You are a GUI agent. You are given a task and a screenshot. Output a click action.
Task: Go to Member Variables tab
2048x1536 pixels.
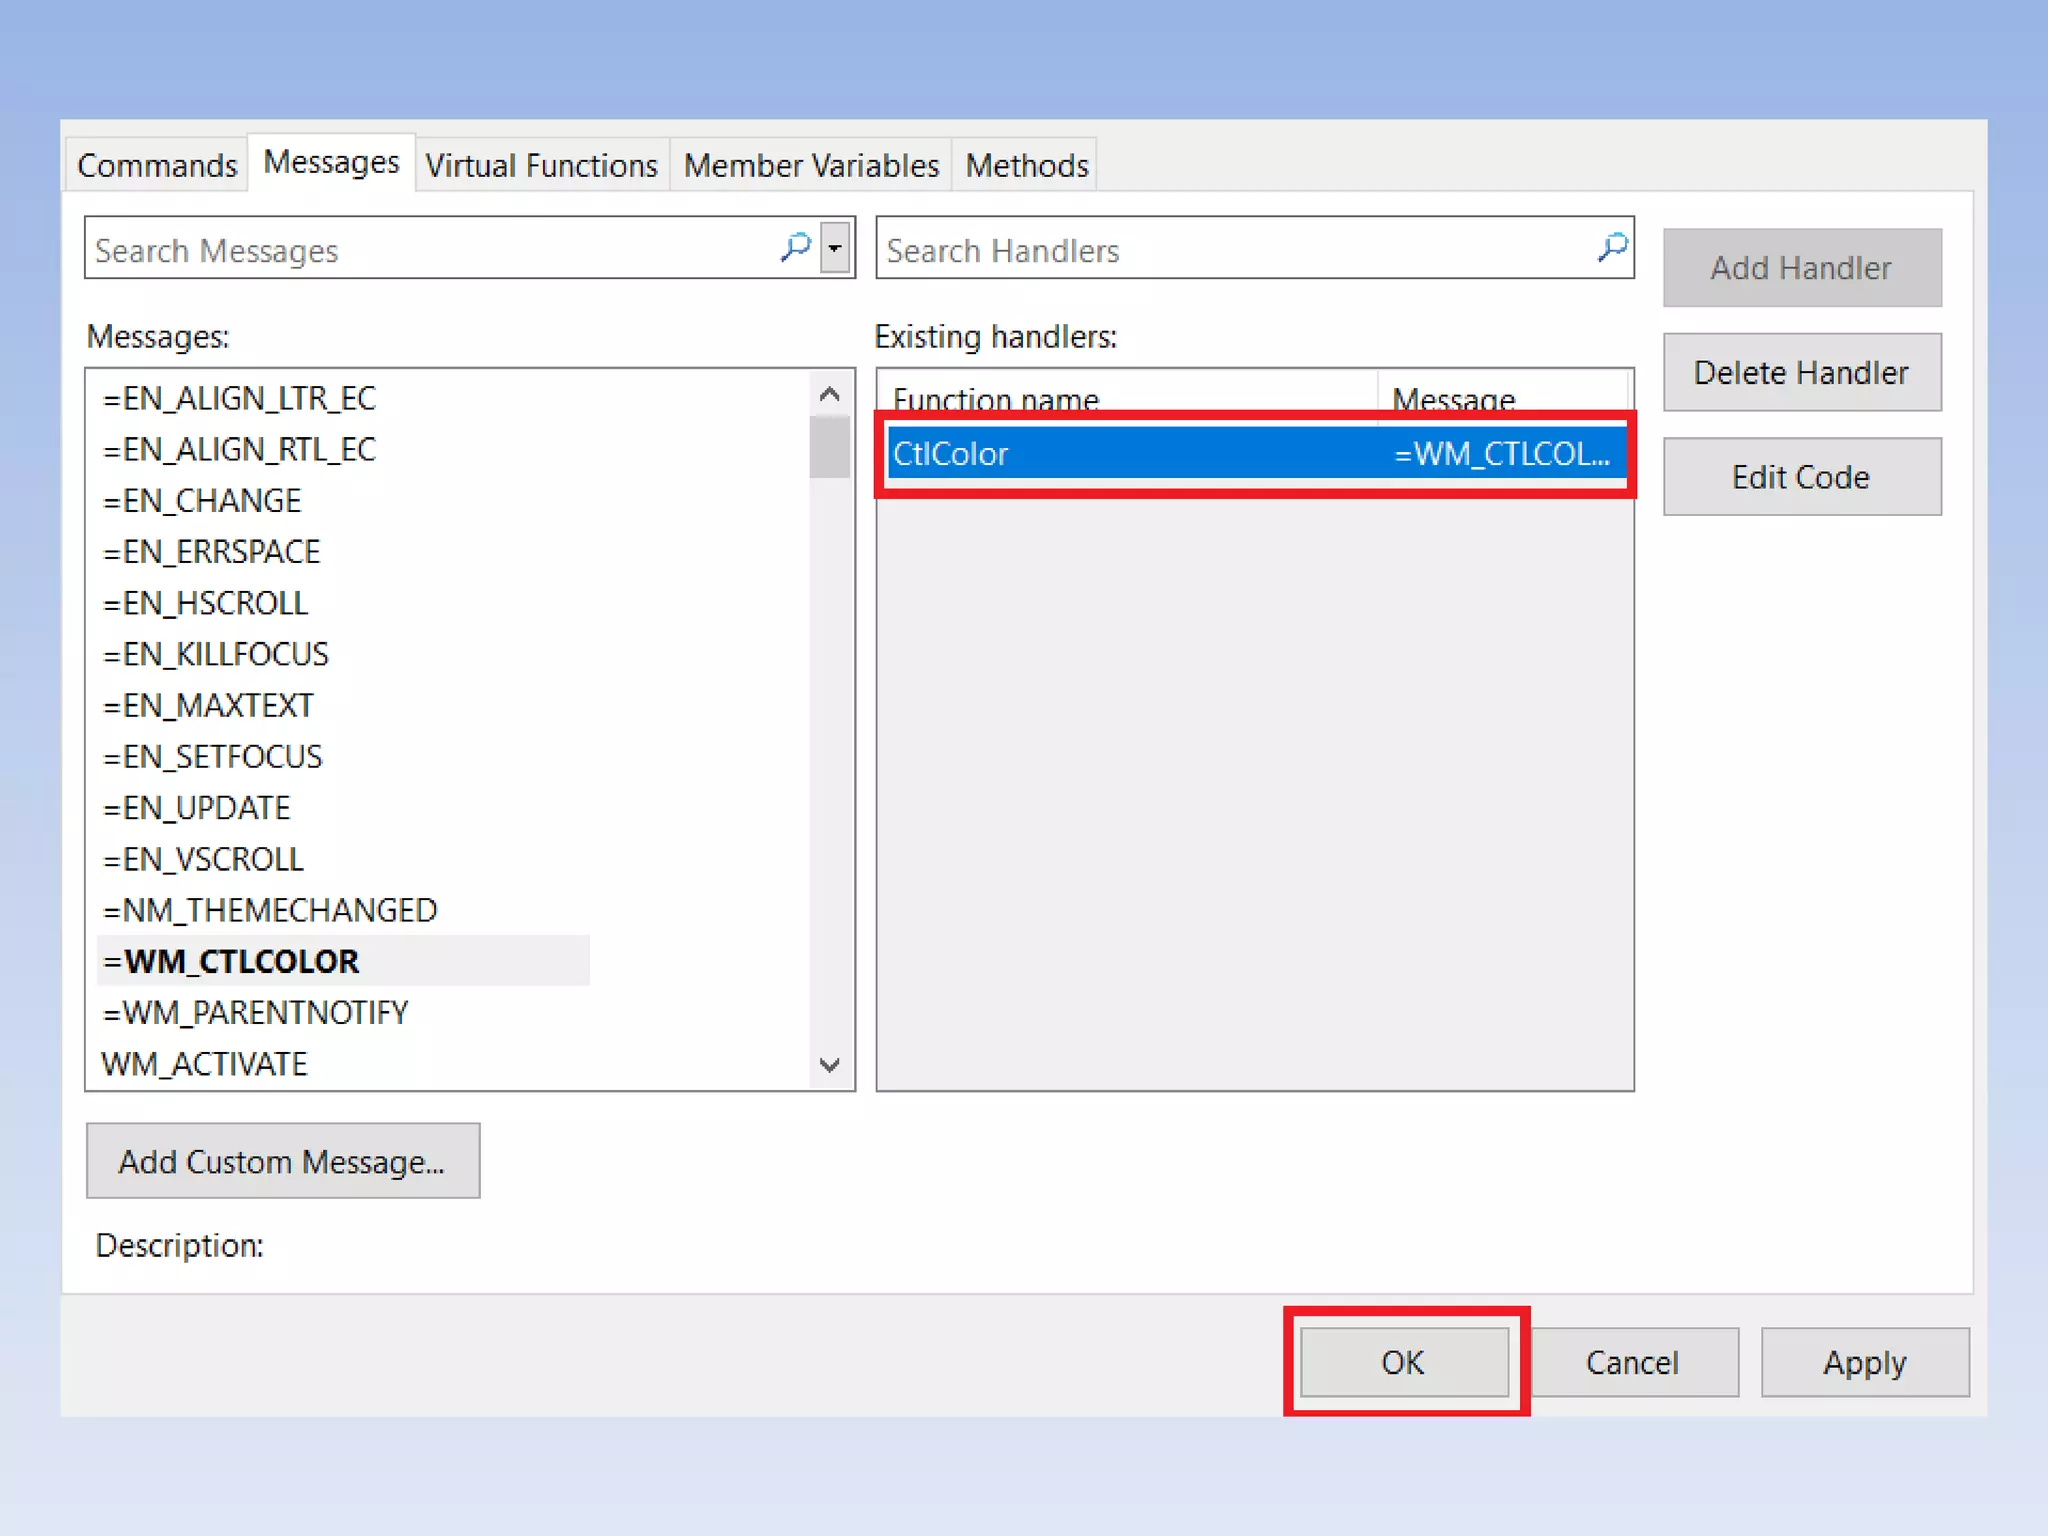(811, 165)
